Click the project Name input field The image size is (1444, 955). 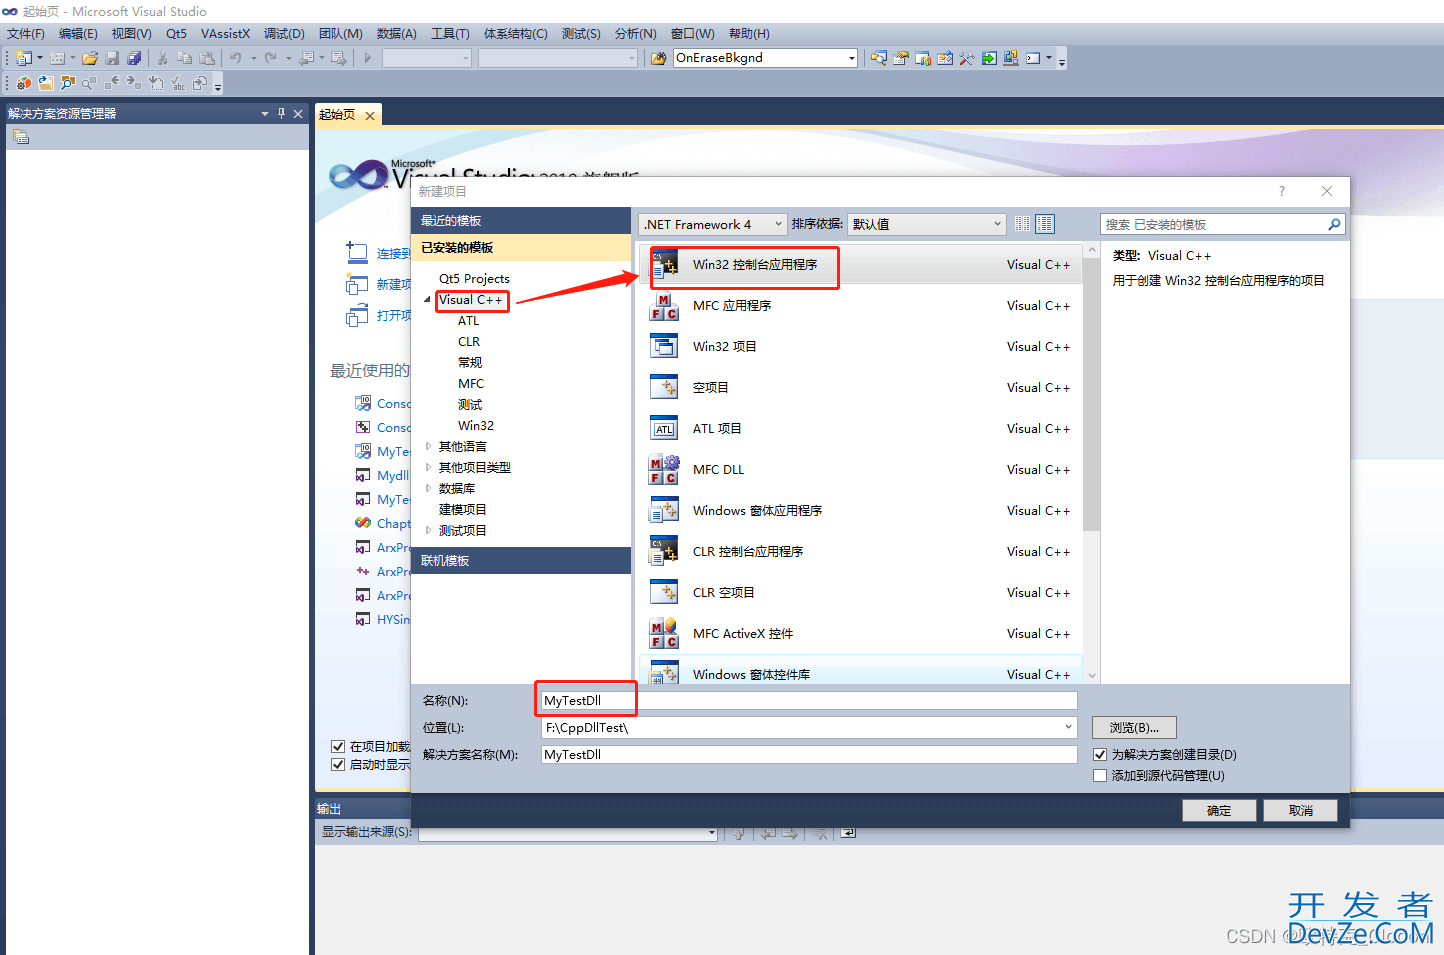coord(809,700)
